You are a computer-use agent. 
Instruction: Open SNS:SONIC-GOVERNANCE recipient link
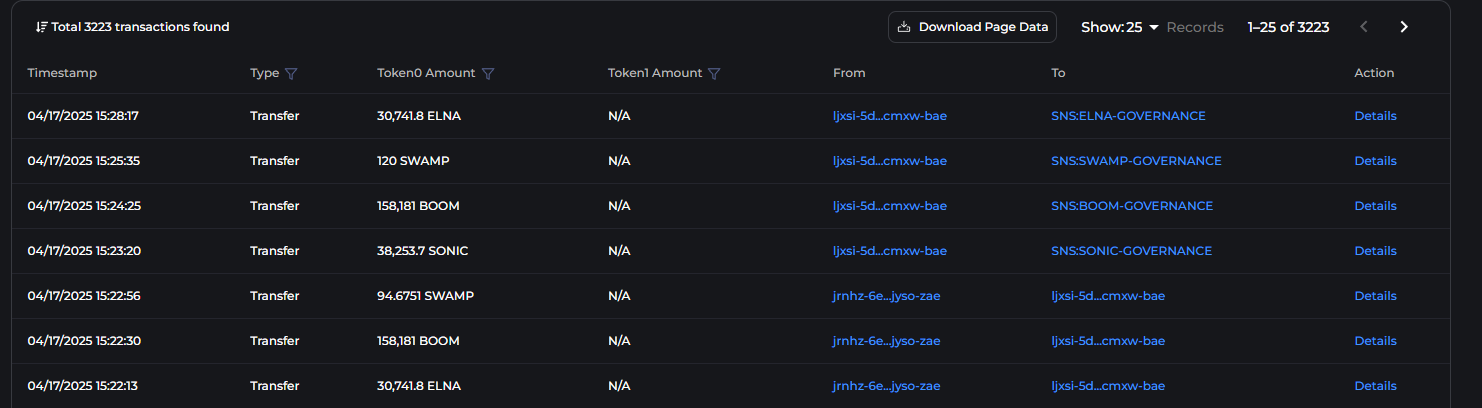point(1131,251)
